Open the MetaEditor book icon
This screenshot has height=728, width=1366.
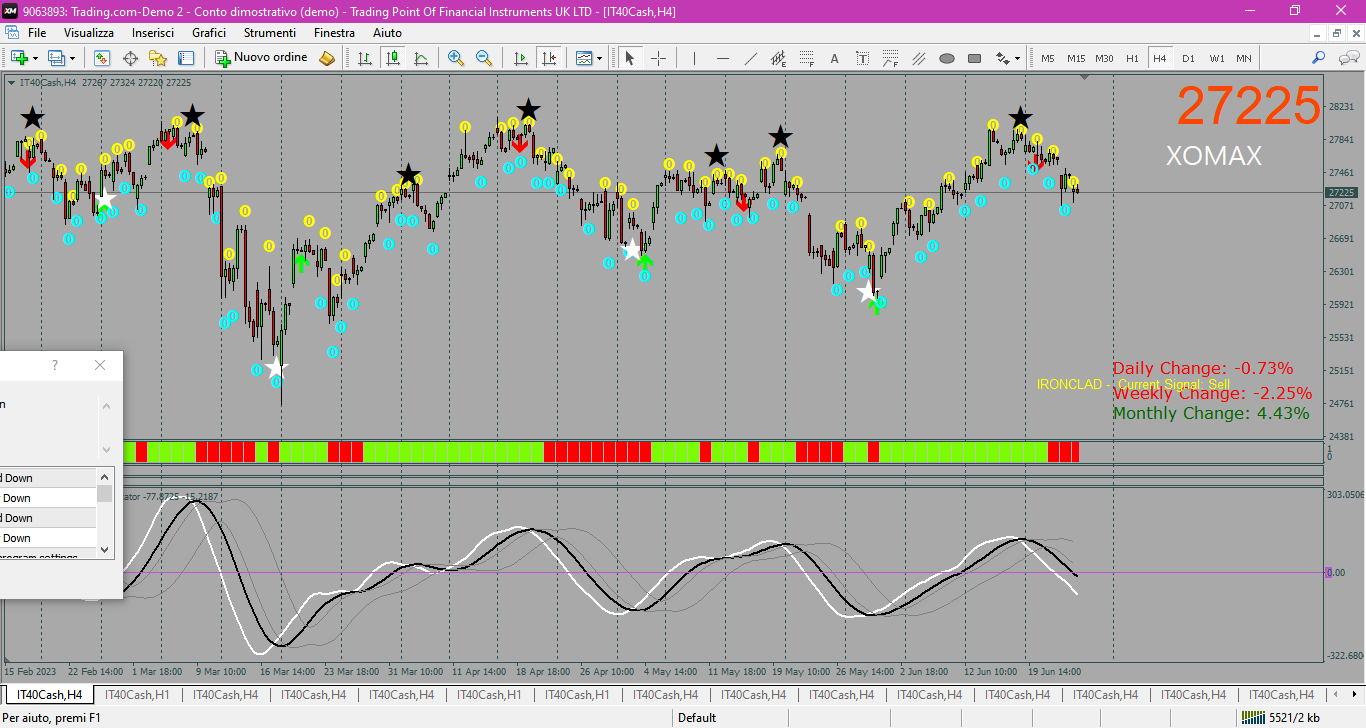tap(327, 58)
